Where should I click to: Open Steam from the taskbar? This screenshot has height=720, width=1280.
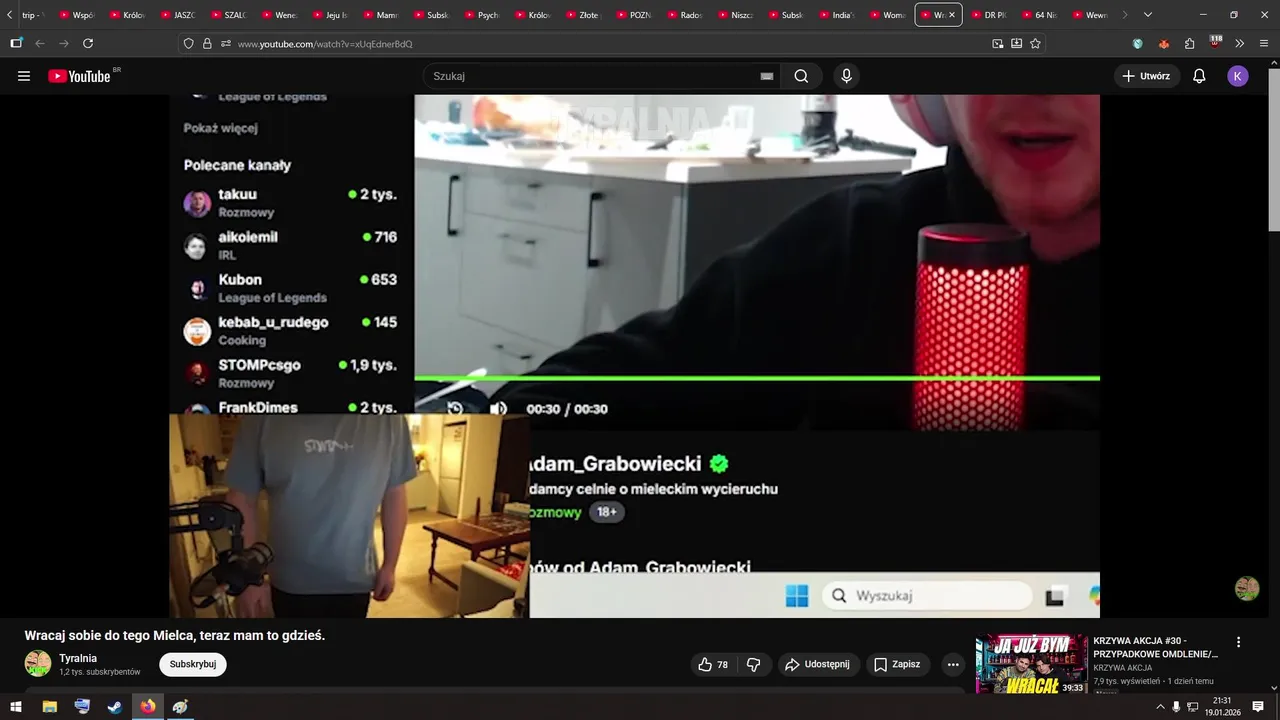[115, 707]
